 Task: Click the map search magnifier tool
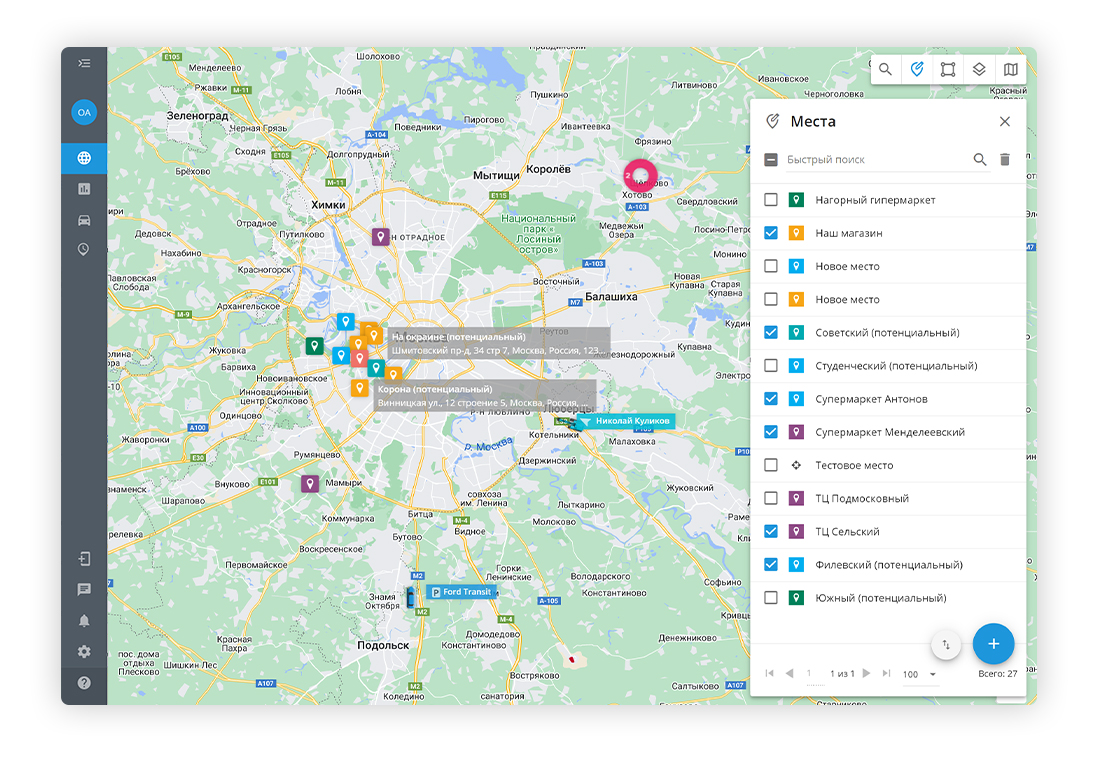pyautogui.click(x=885, y=69)
